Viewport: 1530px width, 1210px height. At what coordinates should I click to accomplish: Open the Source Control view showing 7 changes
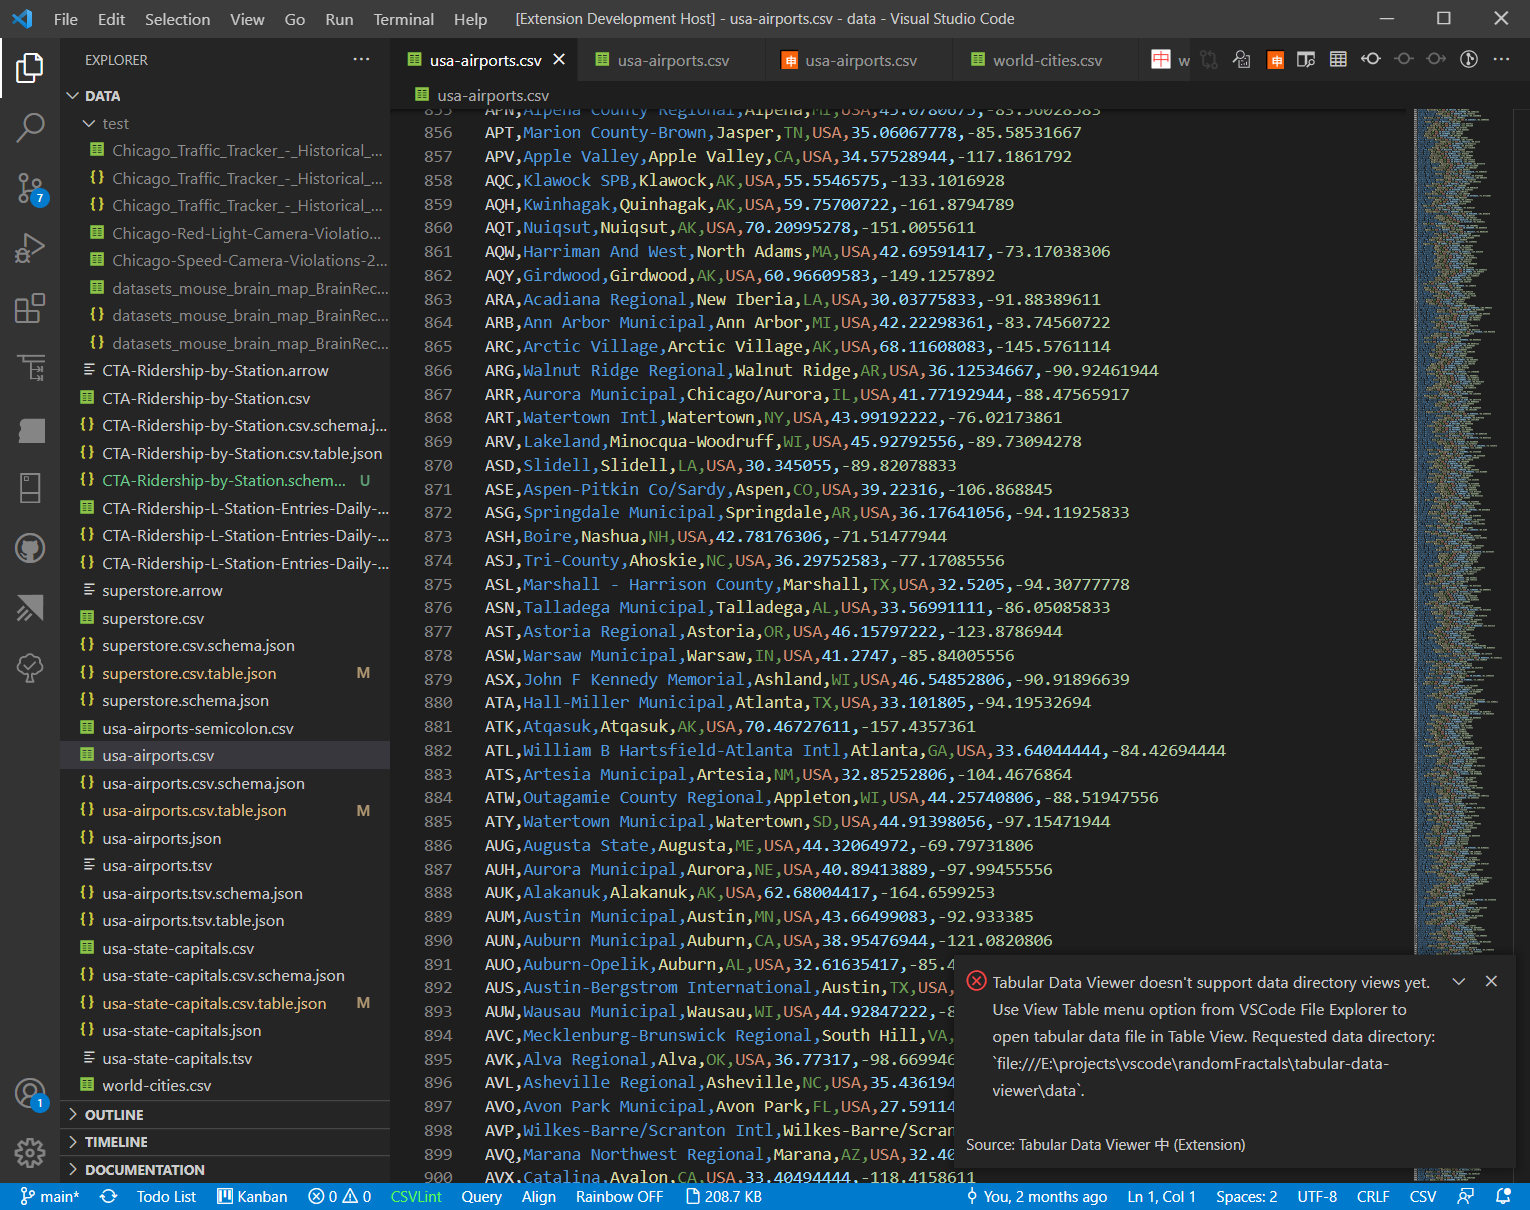(x=30, y=188)
